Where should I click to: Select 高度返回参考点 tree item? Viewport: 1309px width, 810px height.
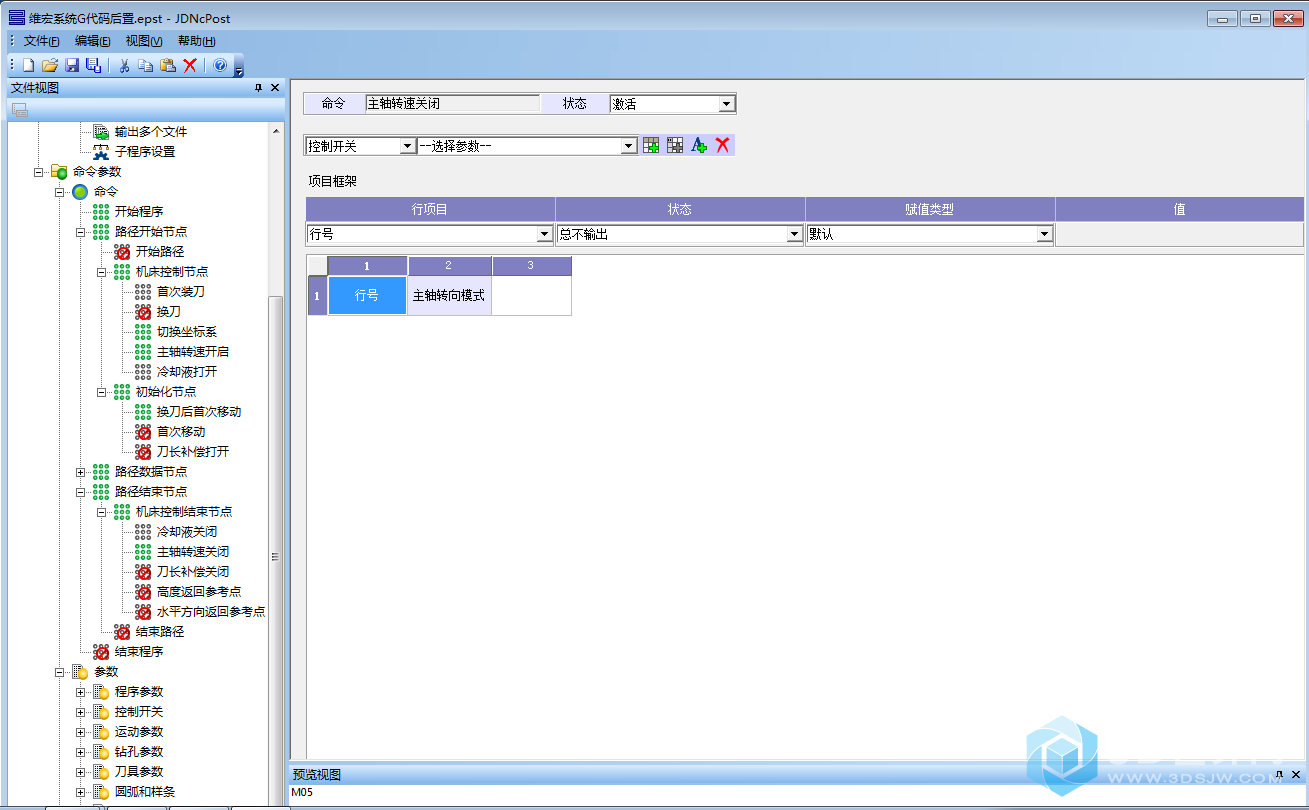(x=199, y=592)
